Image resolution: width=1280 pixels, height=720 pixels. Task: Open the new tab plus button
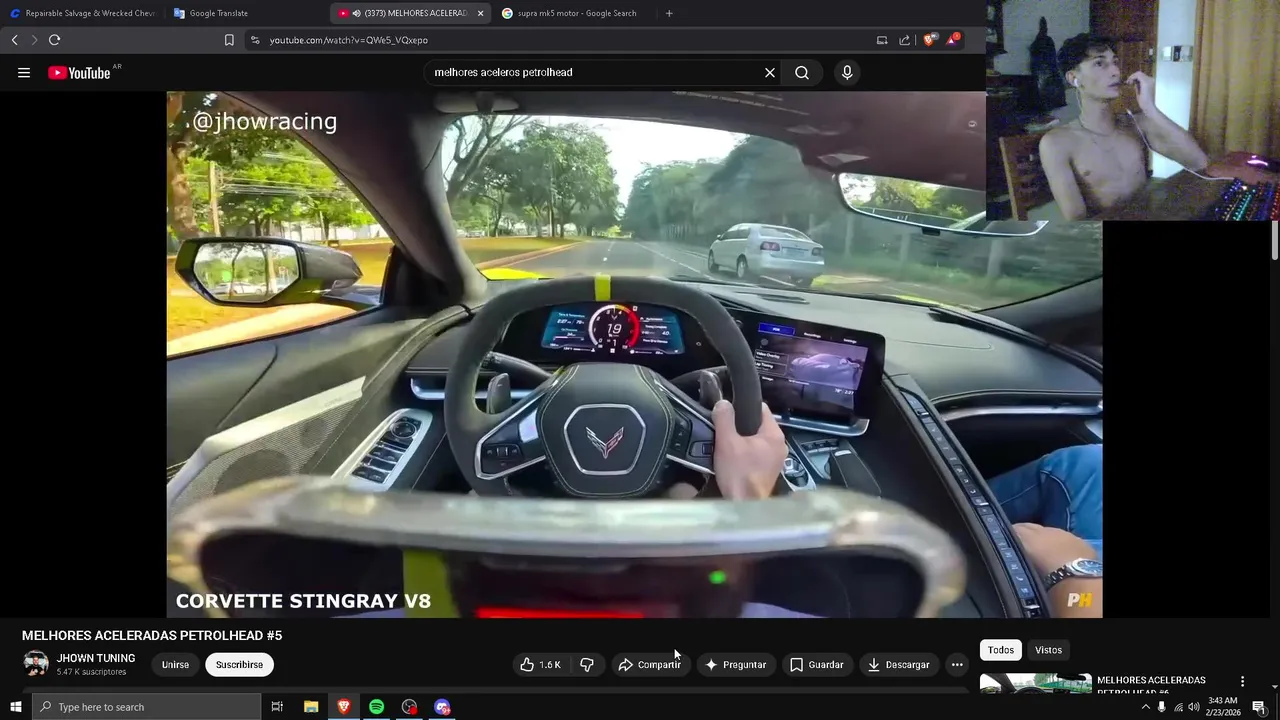(669, 13)
